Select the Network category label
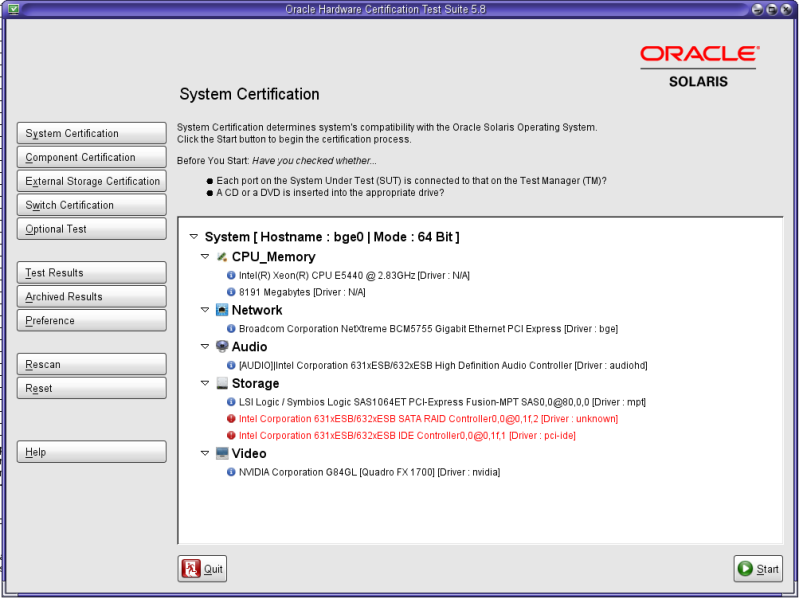 coord(257,310)
